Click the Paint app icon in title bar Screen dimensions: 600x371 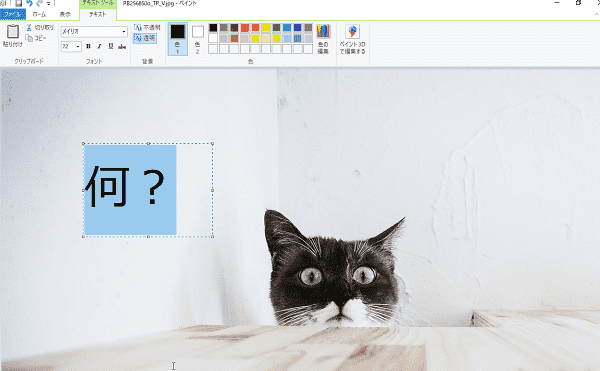coord(2,3)
